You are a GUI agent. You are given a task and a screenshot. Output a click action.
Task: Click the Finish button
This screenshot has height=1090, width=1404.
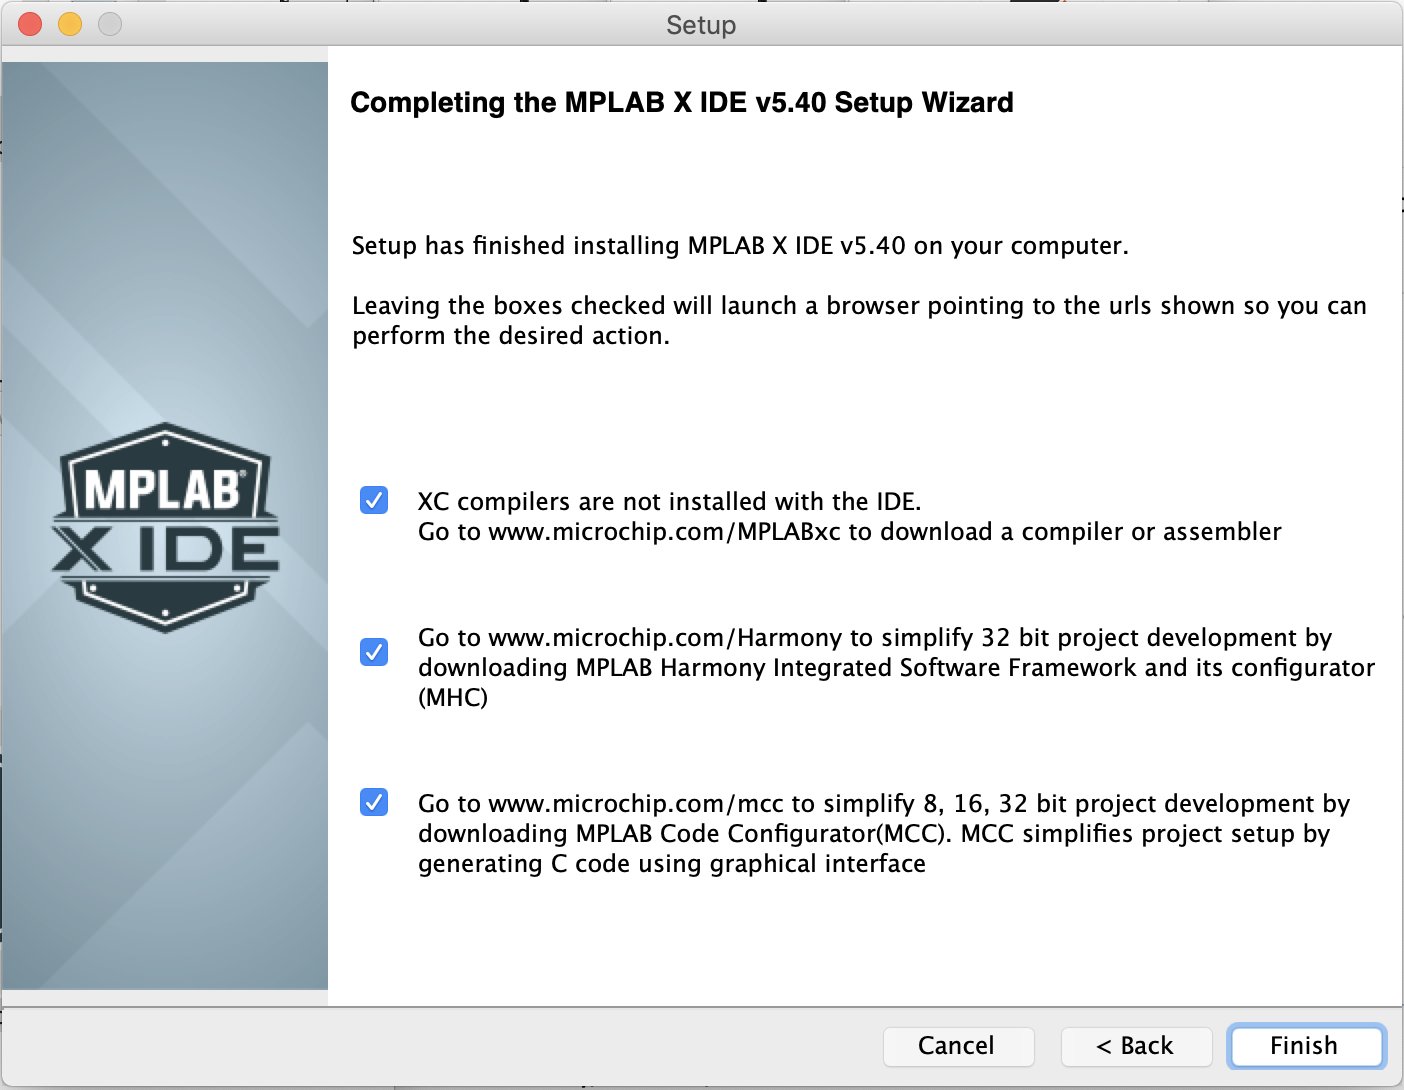(x=1304, y=1046)
